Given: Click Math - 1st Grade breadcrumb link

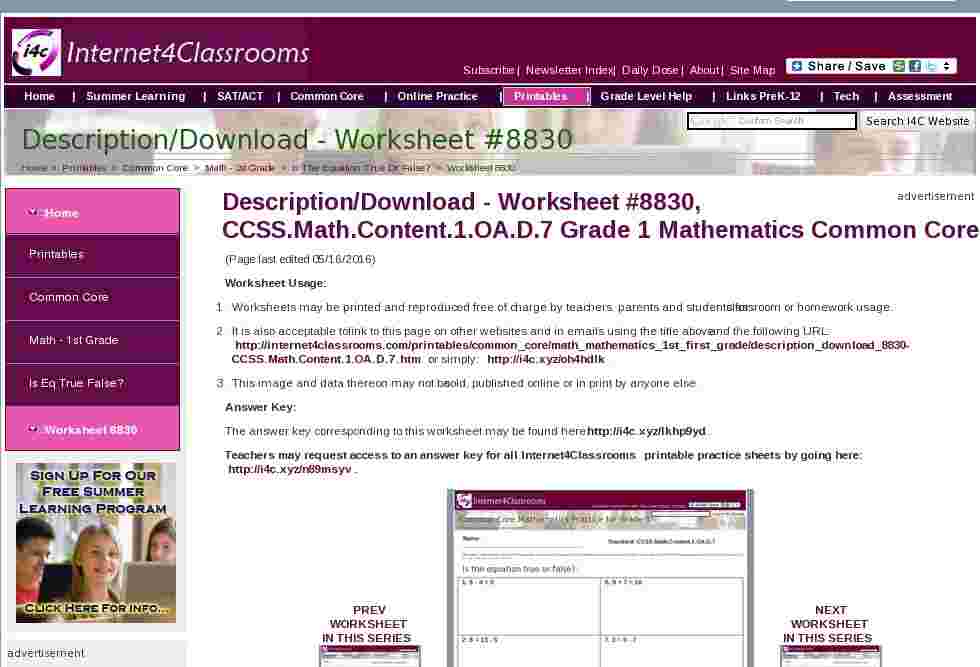Looking at the screenshot, I should click(240, 168).
